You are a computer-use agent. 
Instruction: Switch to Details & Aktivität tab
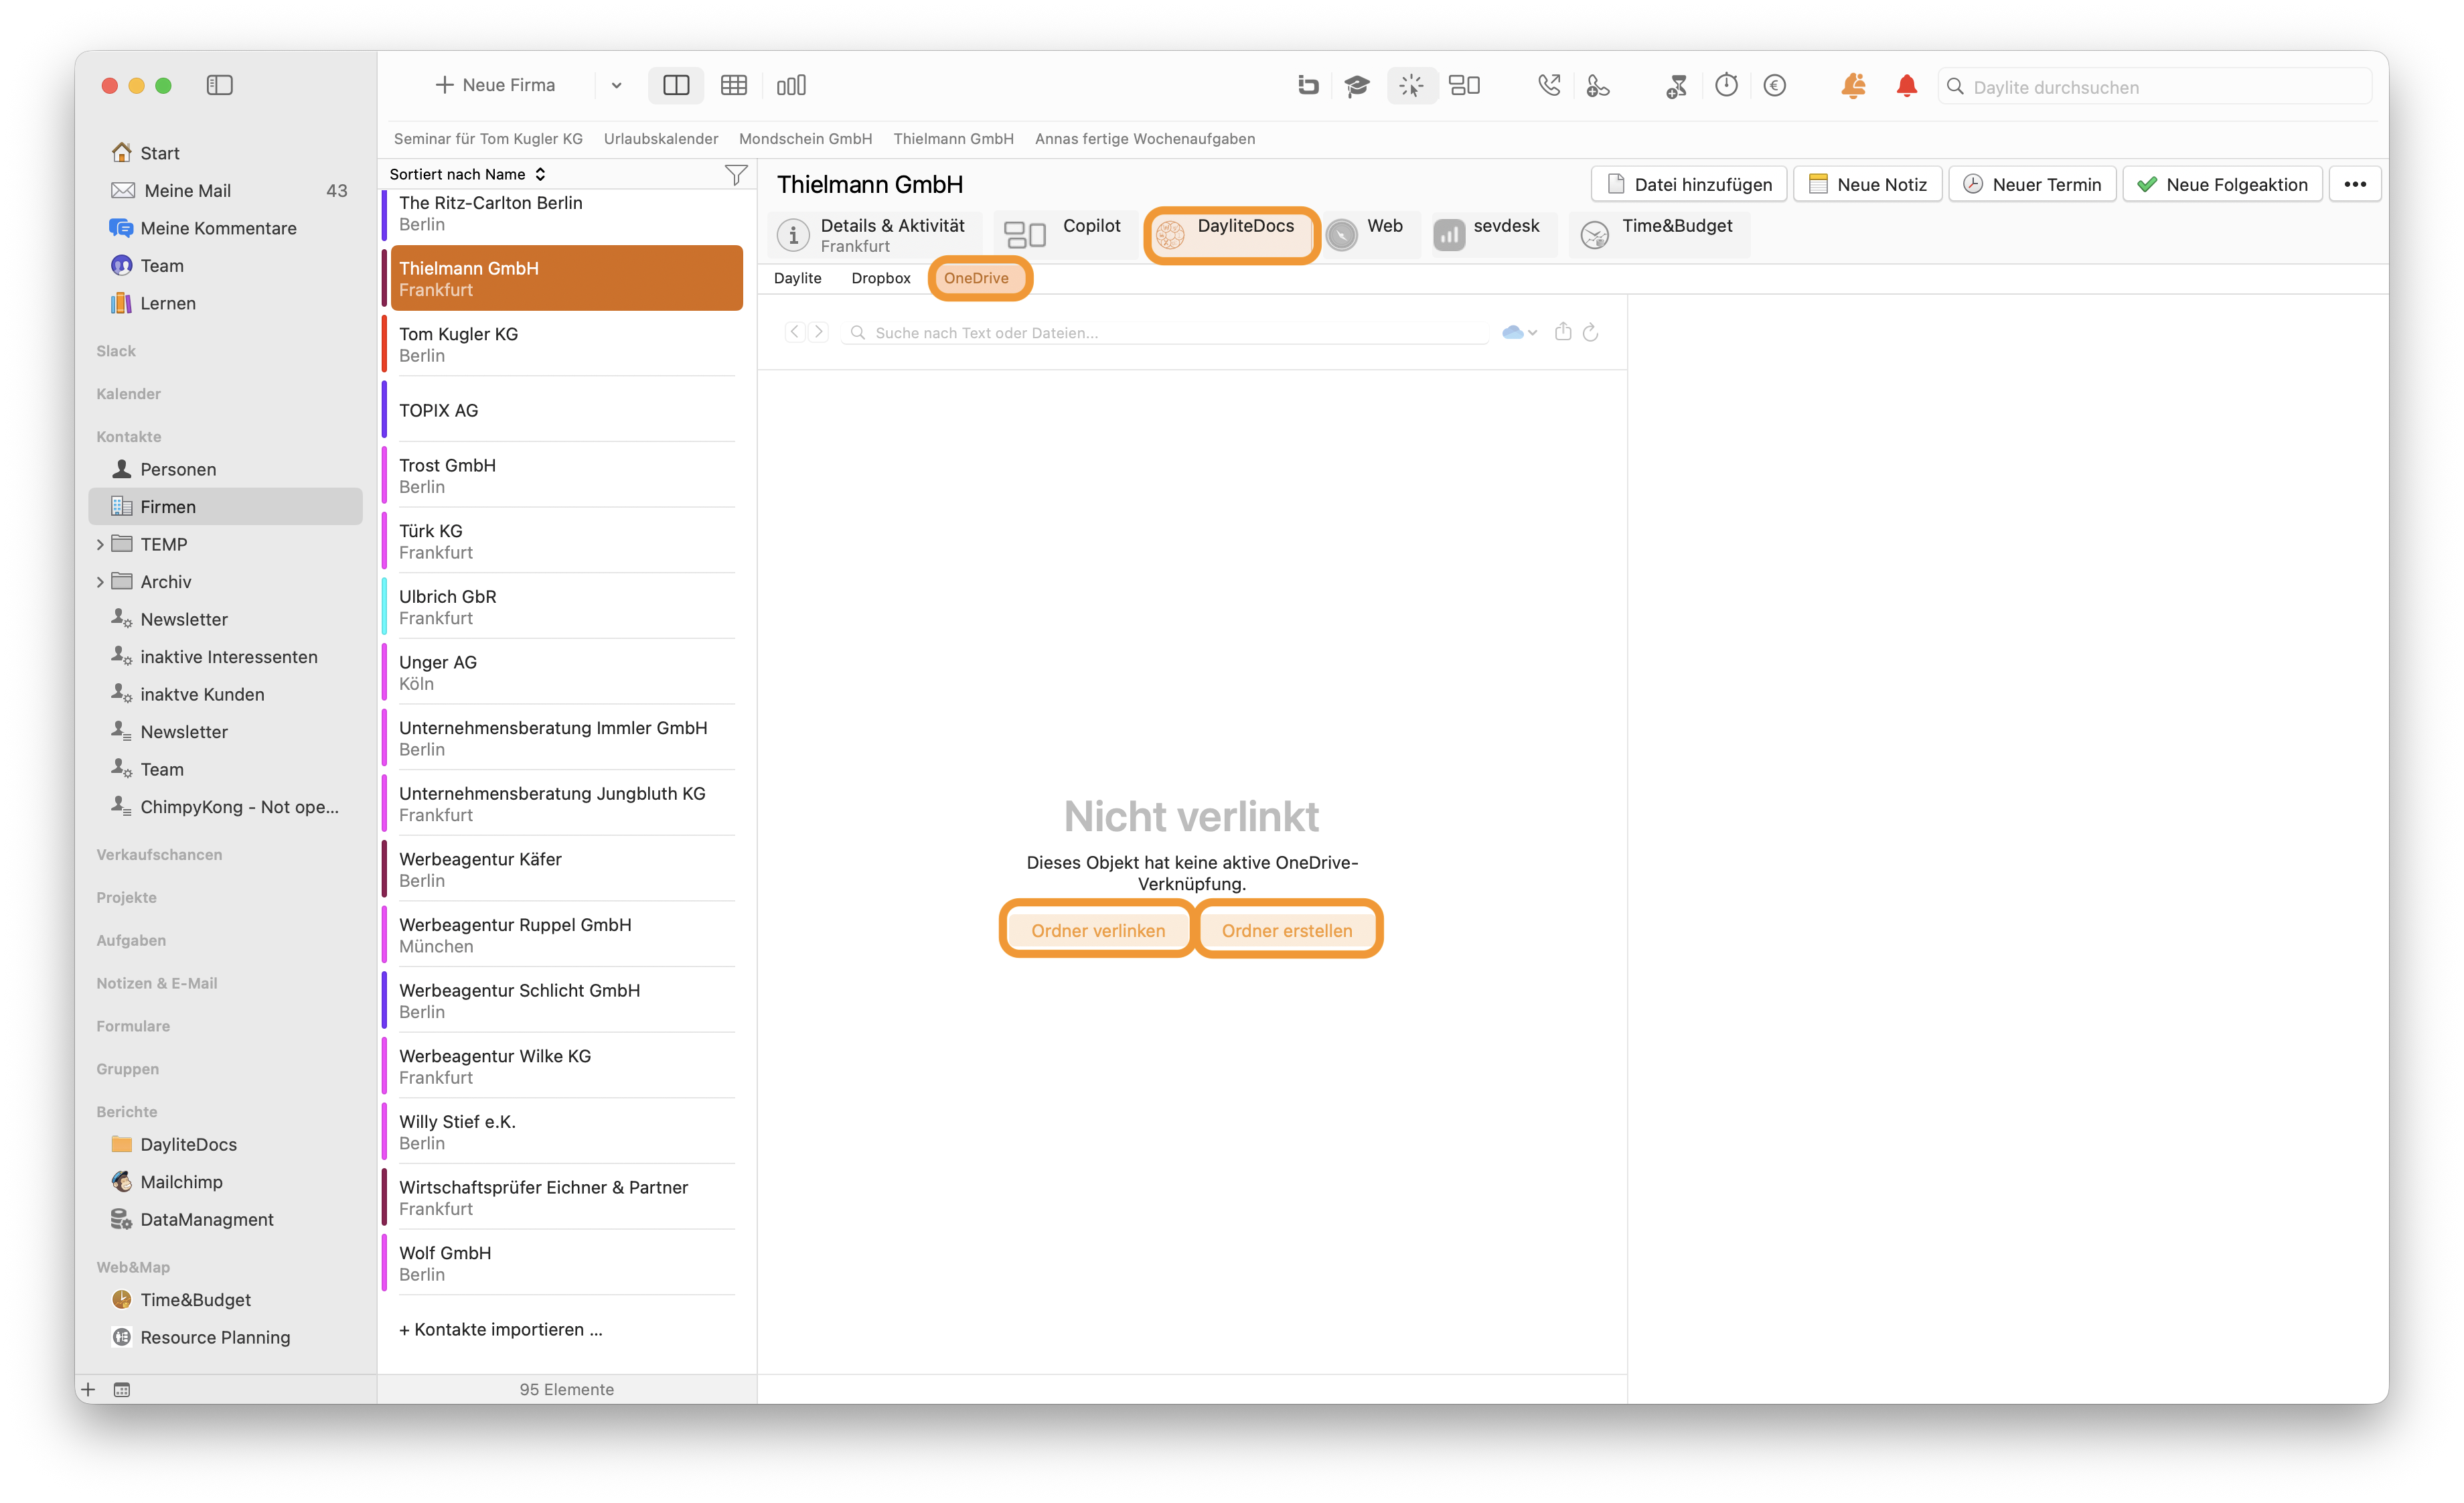[874, 235]
